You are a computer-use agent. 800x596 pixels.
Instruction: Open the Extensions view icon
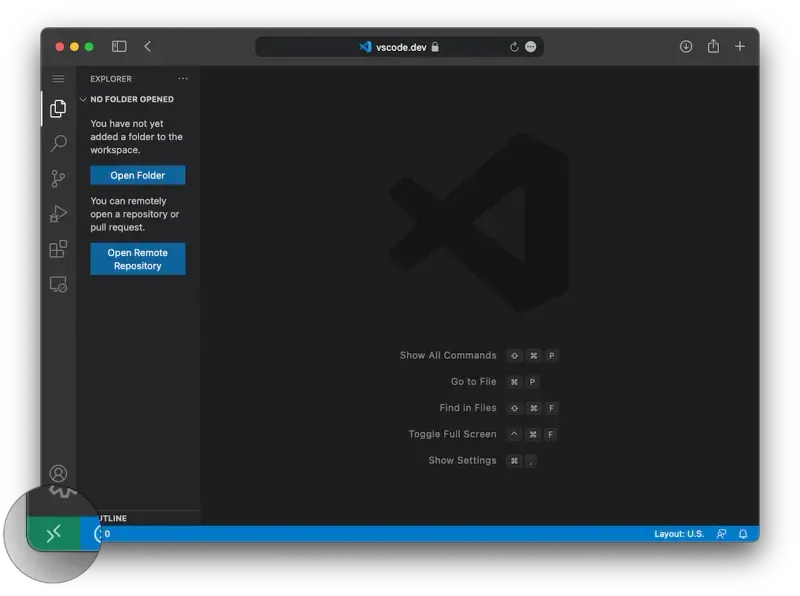(58, 249)
